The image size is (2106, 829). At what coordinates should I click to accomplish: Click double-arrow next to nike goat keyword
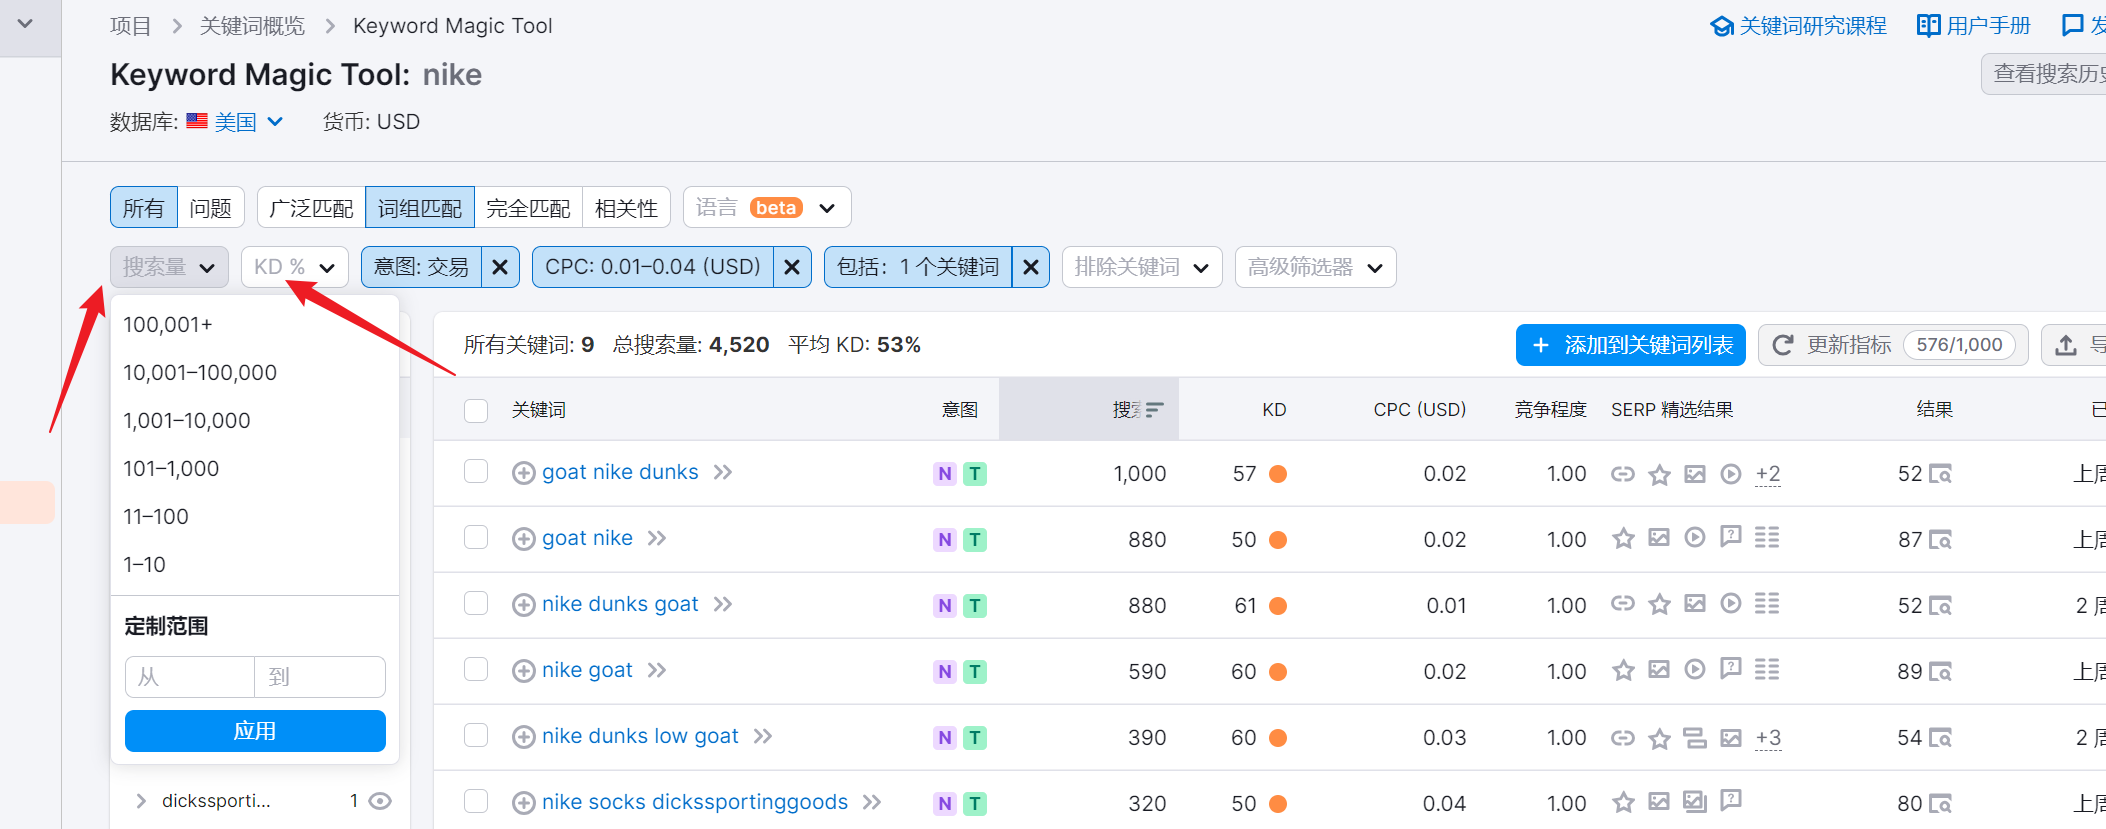[x=656, y=670]
